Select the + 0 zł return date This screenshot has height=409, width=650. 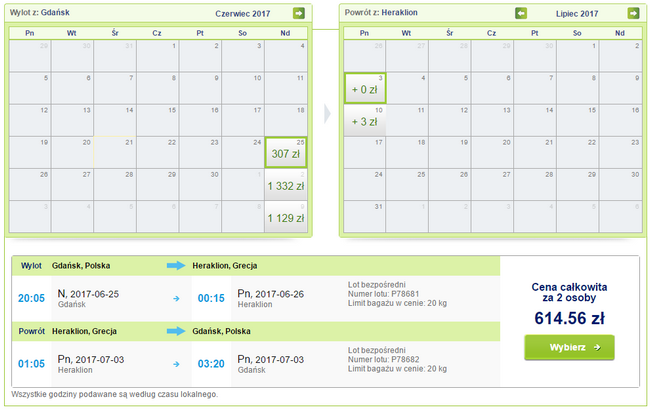tap(364, 88)
